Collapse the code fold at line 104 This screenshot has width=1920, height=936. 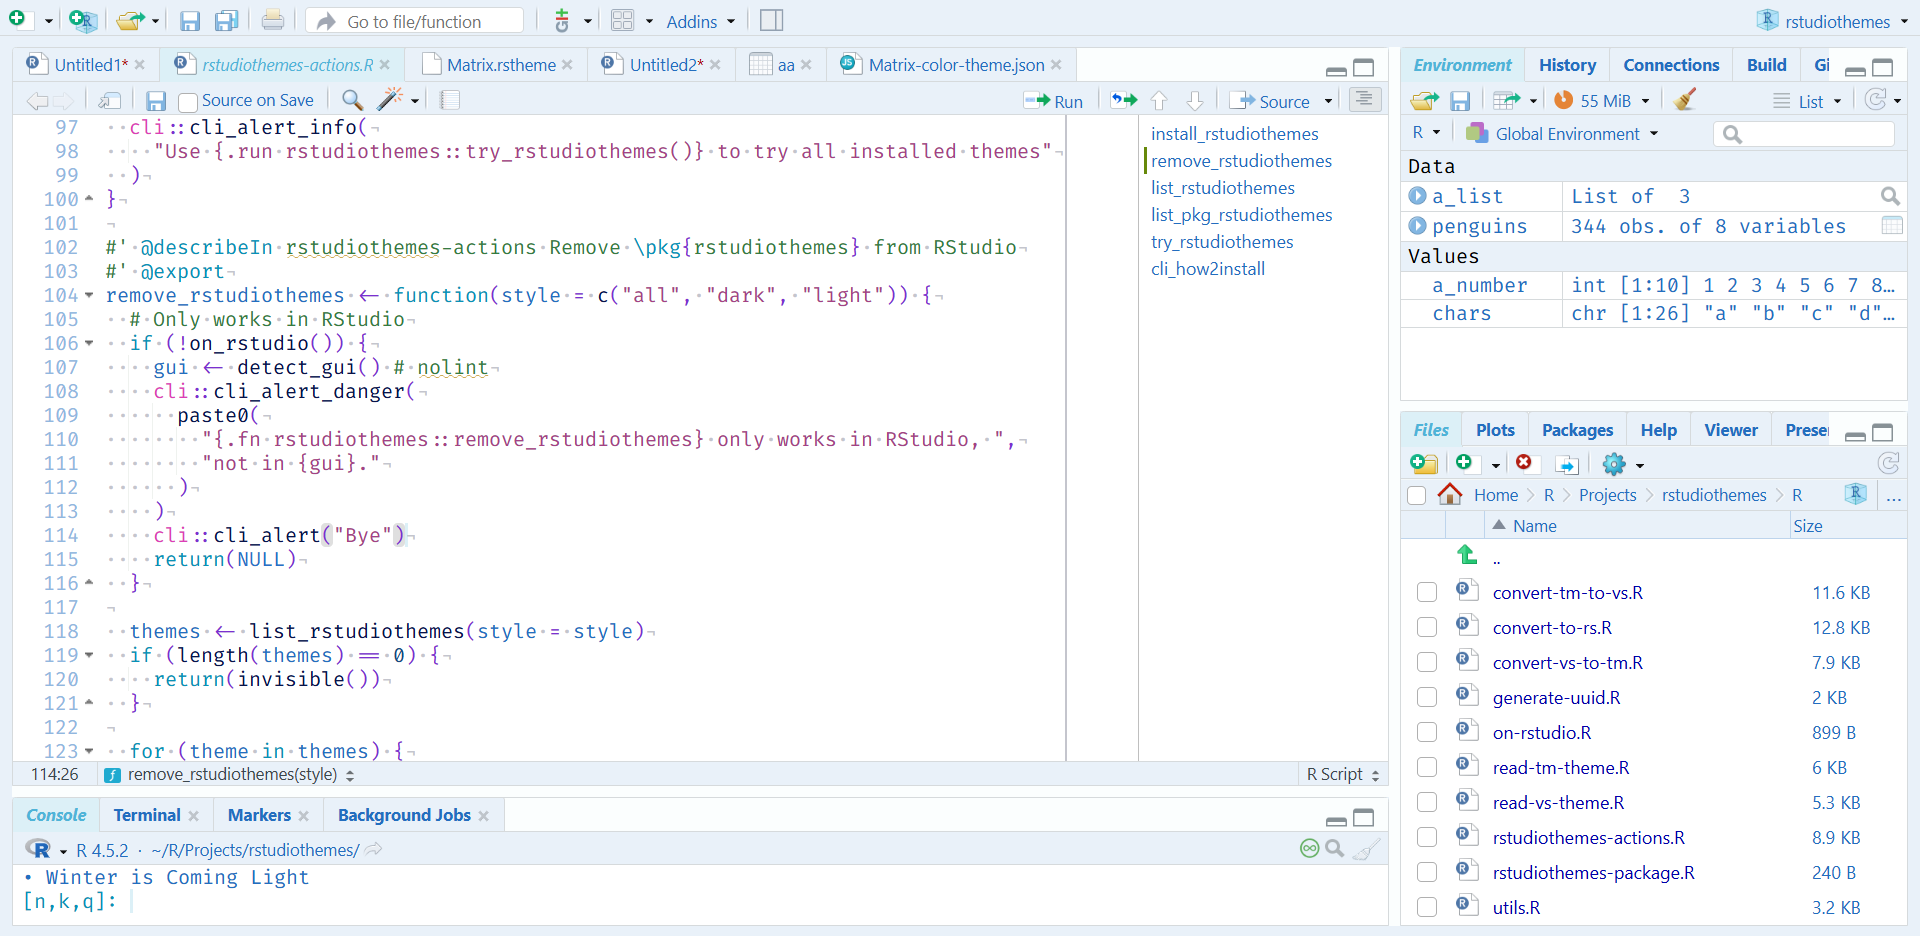tap(89, 296)
